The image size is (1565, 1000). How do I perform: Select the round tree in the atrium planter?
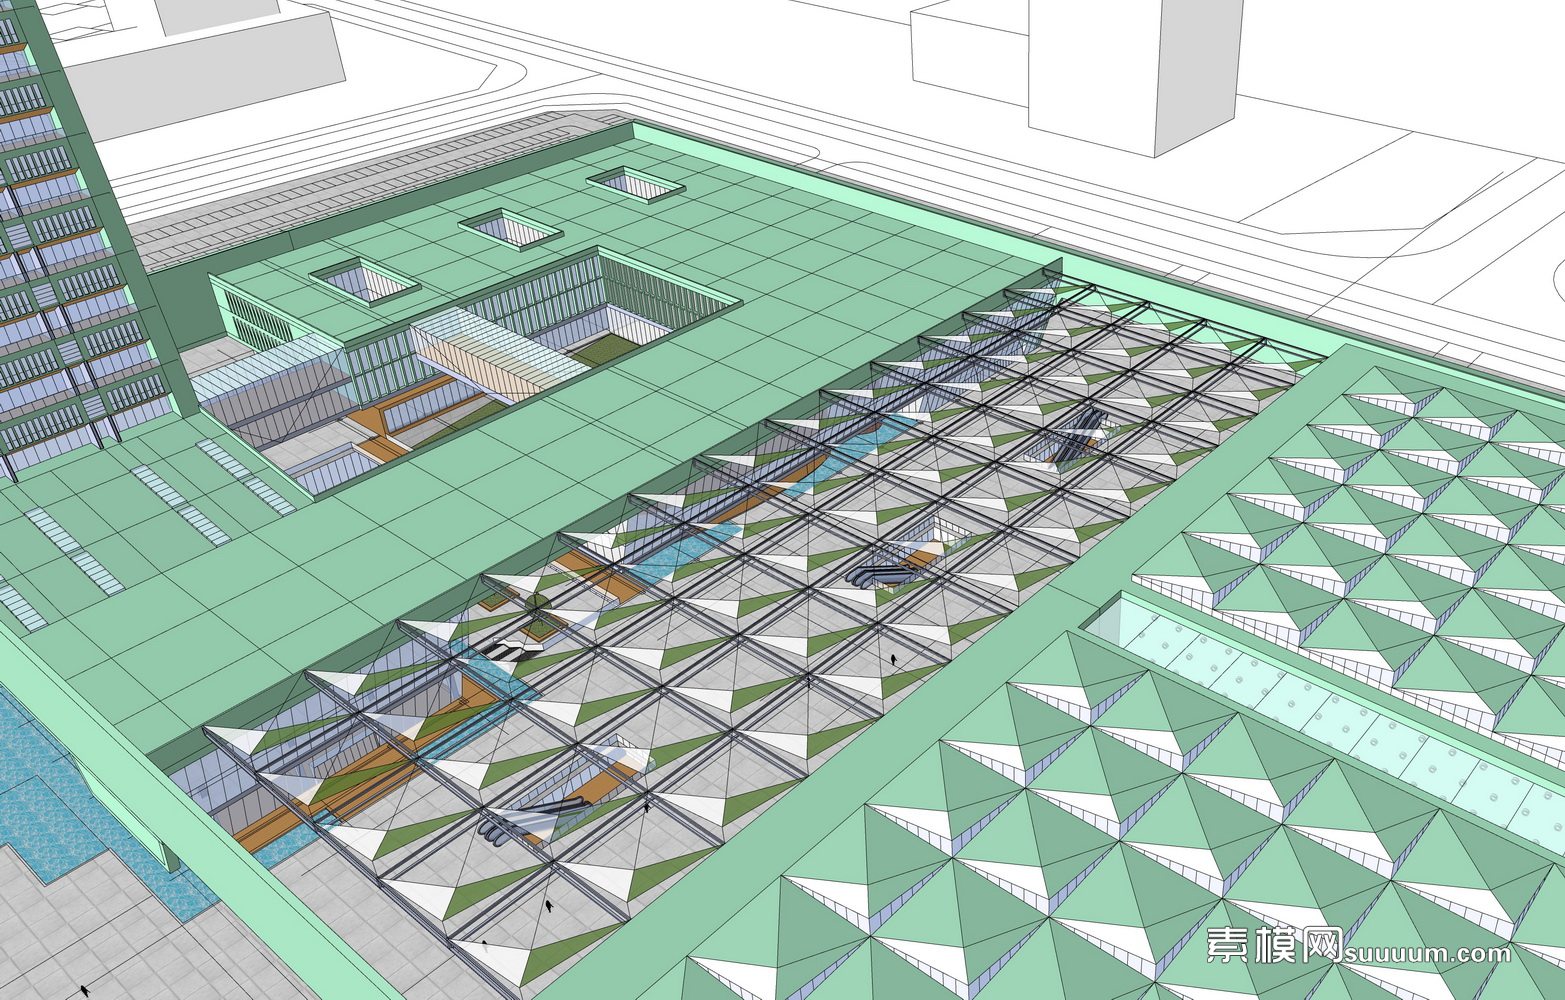538,601
